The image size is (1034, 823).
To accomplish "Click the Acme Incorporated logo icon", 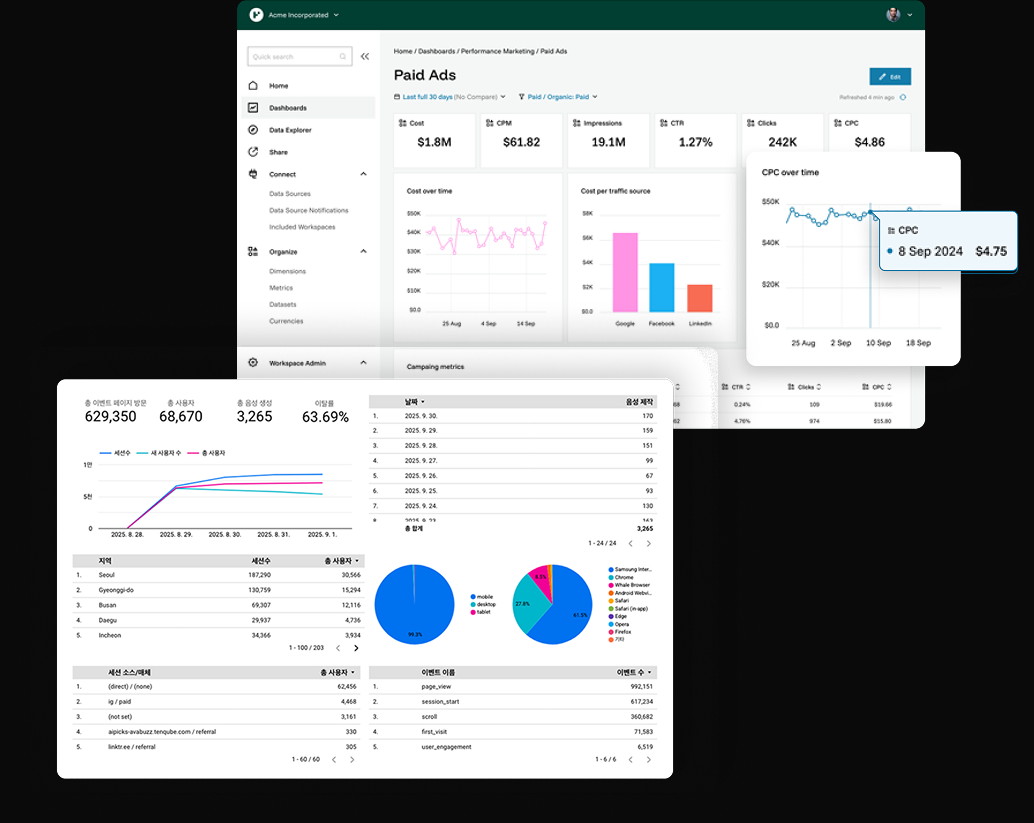I will pos(256,15).
